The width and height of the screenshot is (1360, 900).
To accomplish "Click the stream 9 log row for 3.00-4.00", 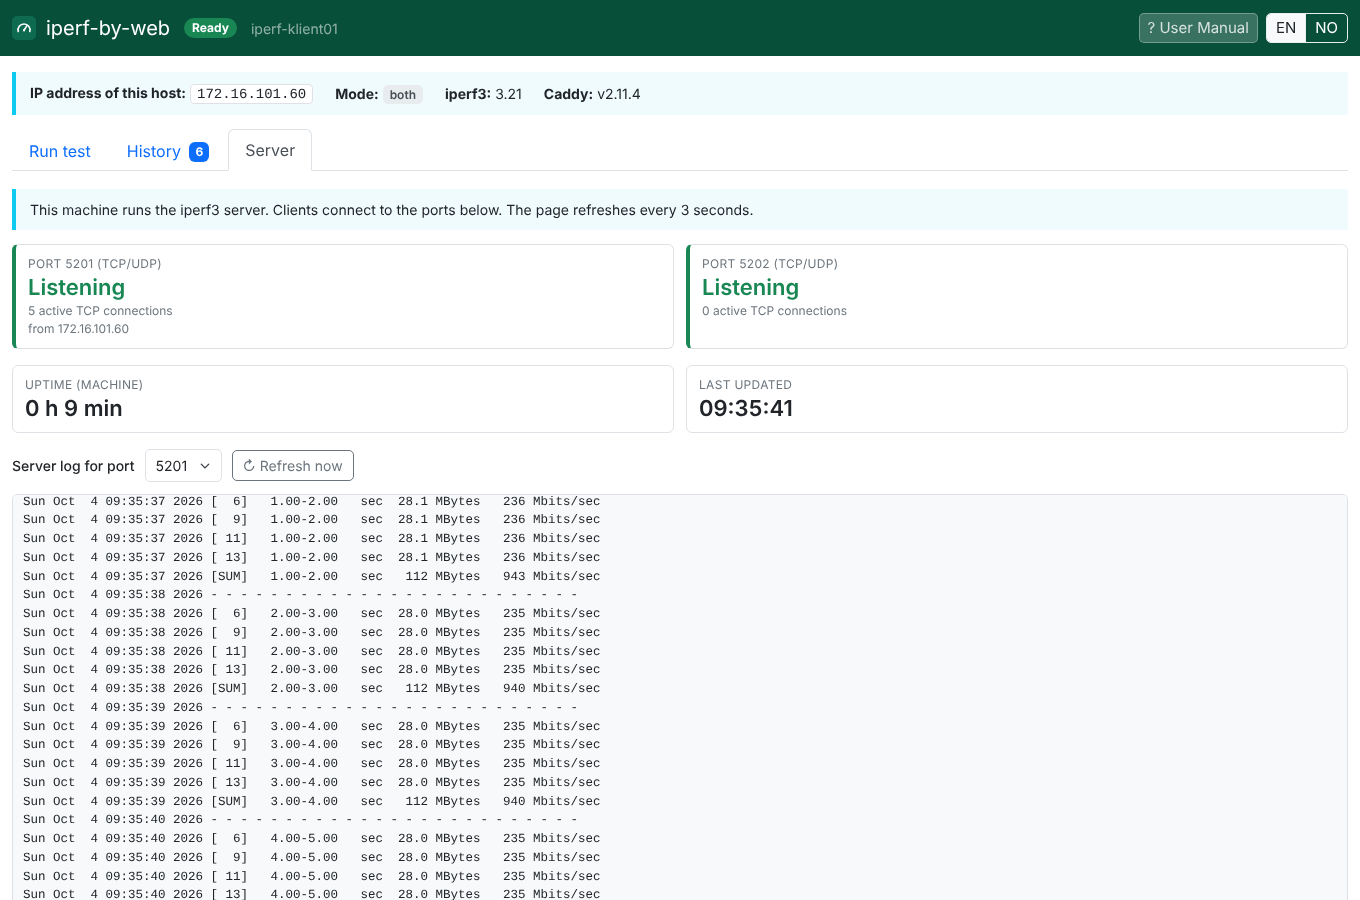I will point(312,744).
